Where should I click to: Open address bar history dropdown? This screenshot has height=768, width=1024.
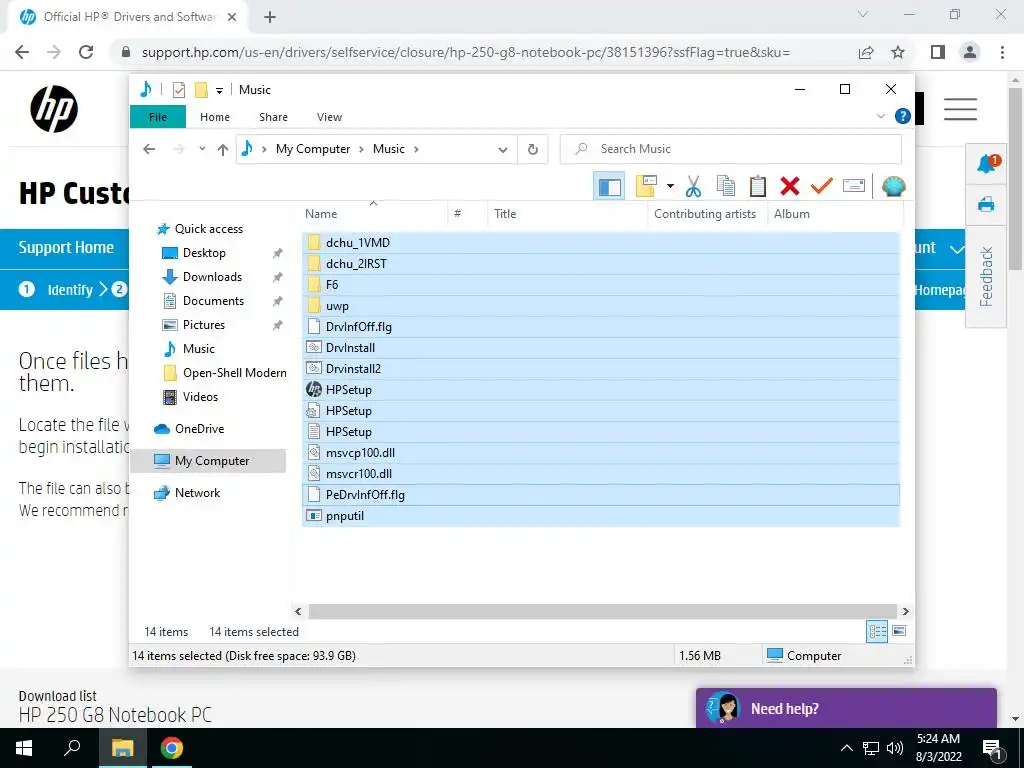tap(502, 150)
